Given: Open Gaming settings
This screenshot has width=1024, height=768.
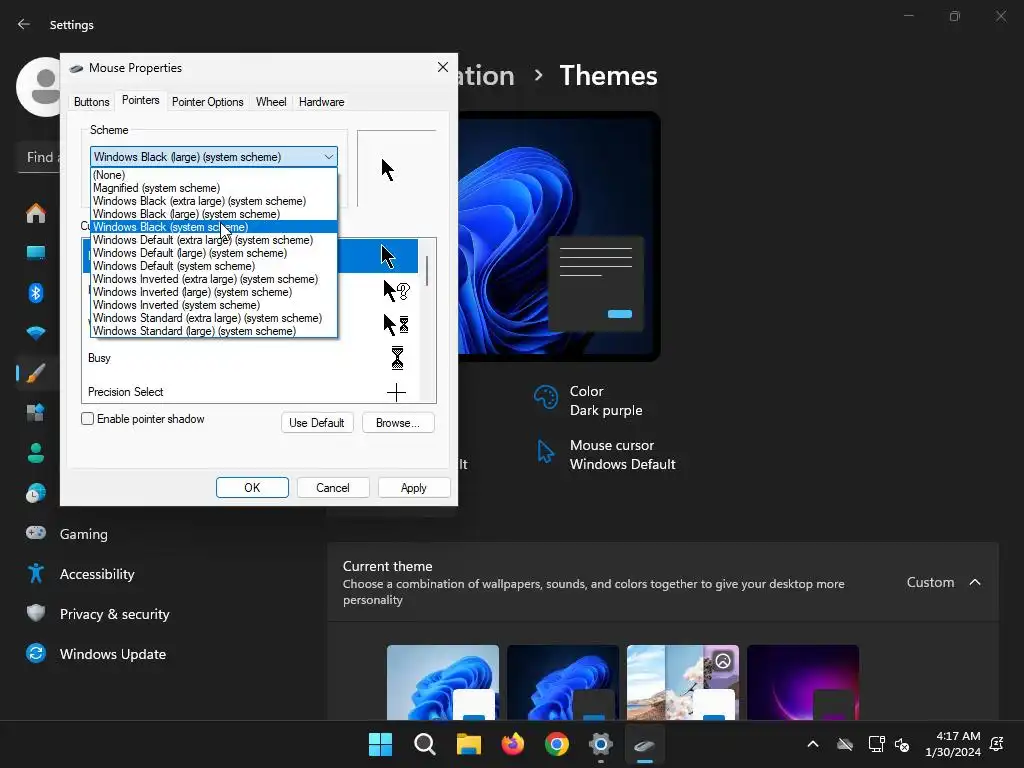Looking at the screenshot, I should pyautogui.click(x=84, y=534).
